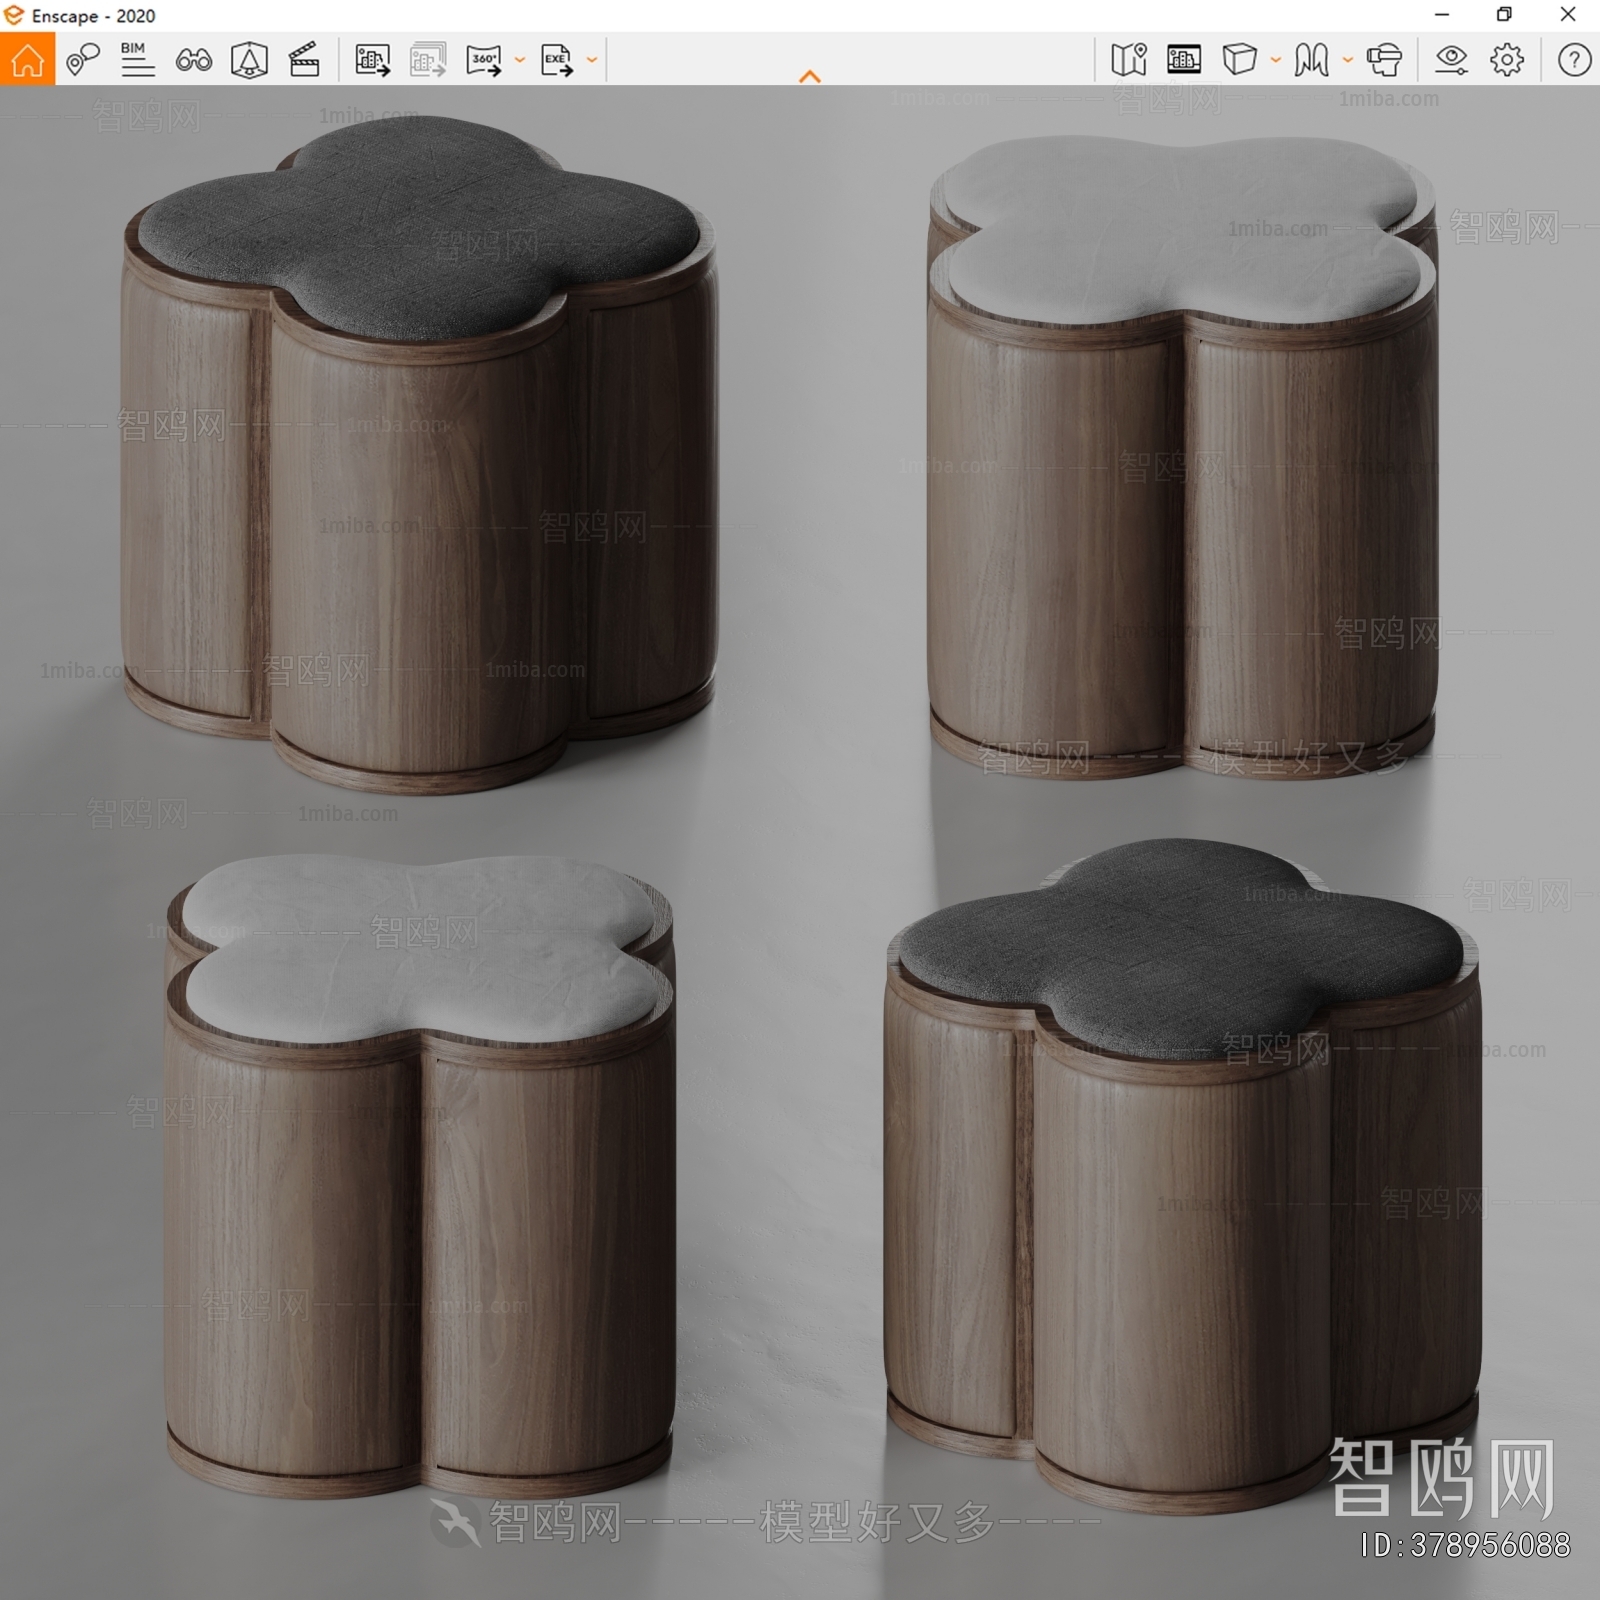
Task: Toggle the walk/fly navigation mode icon
Action: click(x=1312, y=60)
